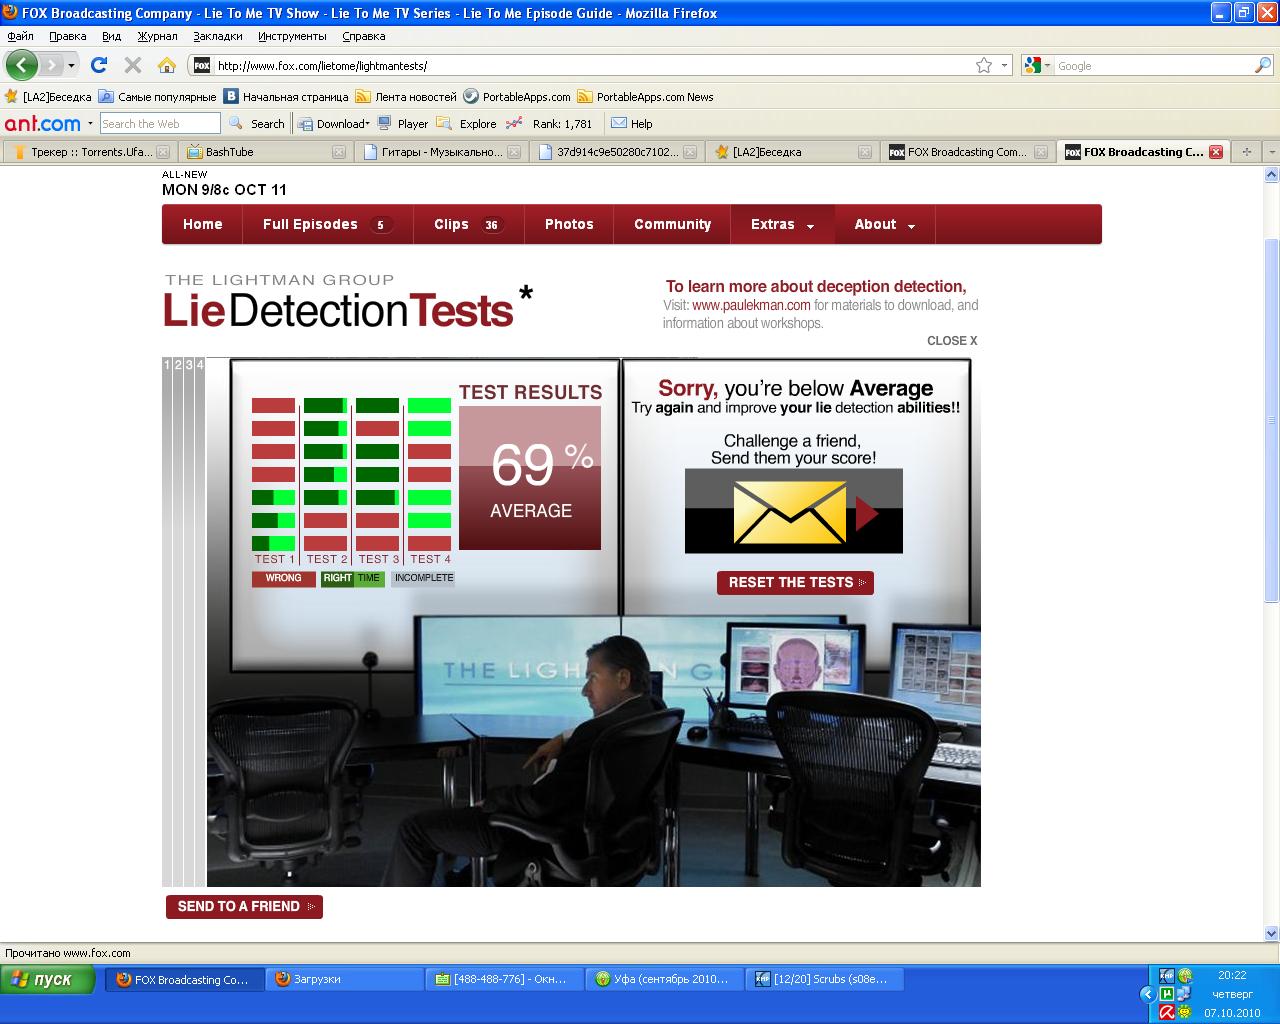Switch to Загрузки taskbar window
This screenshot has width=1280, height=1024.
click(x=345, y=979)
